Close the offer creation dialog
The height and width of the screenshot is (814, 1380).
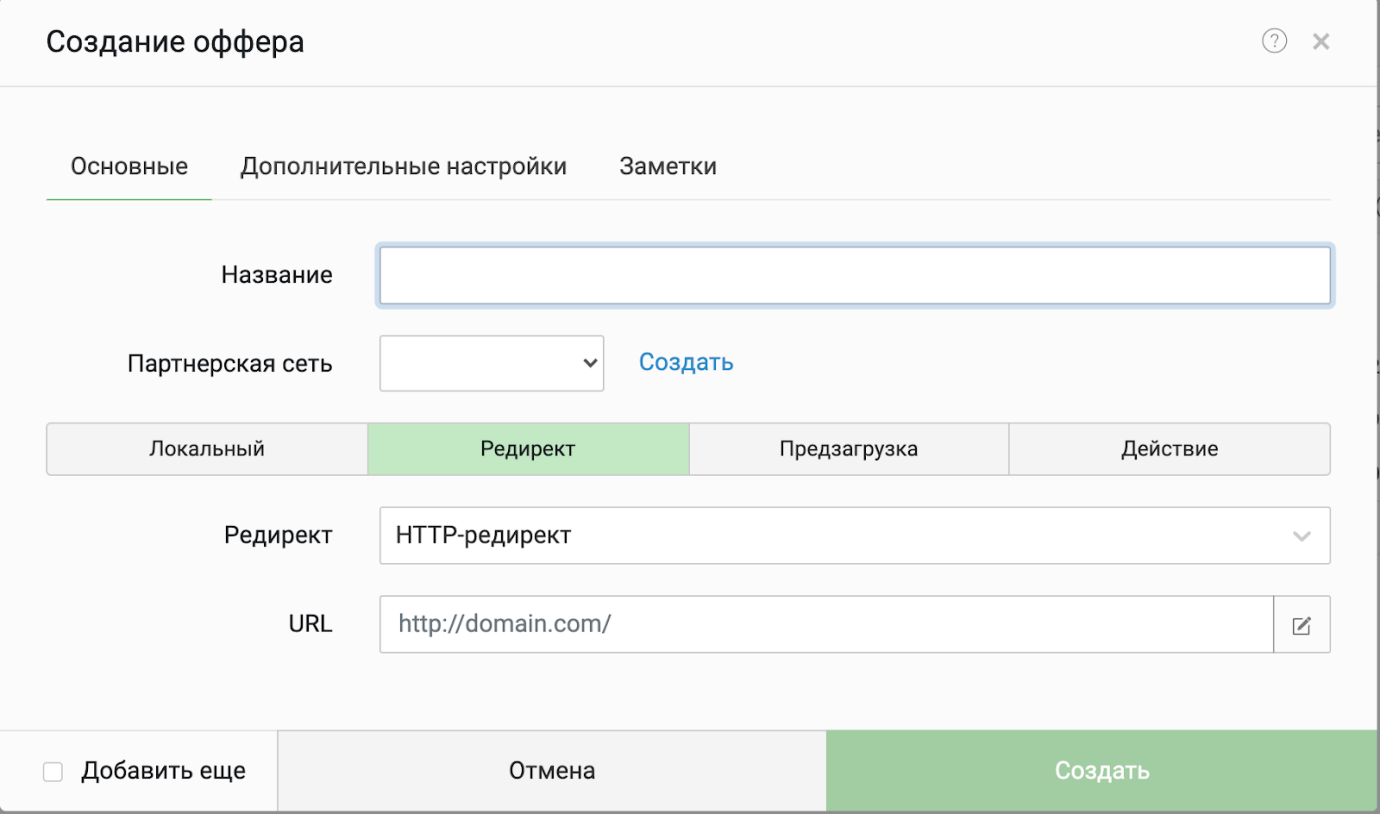[1321, 42]
